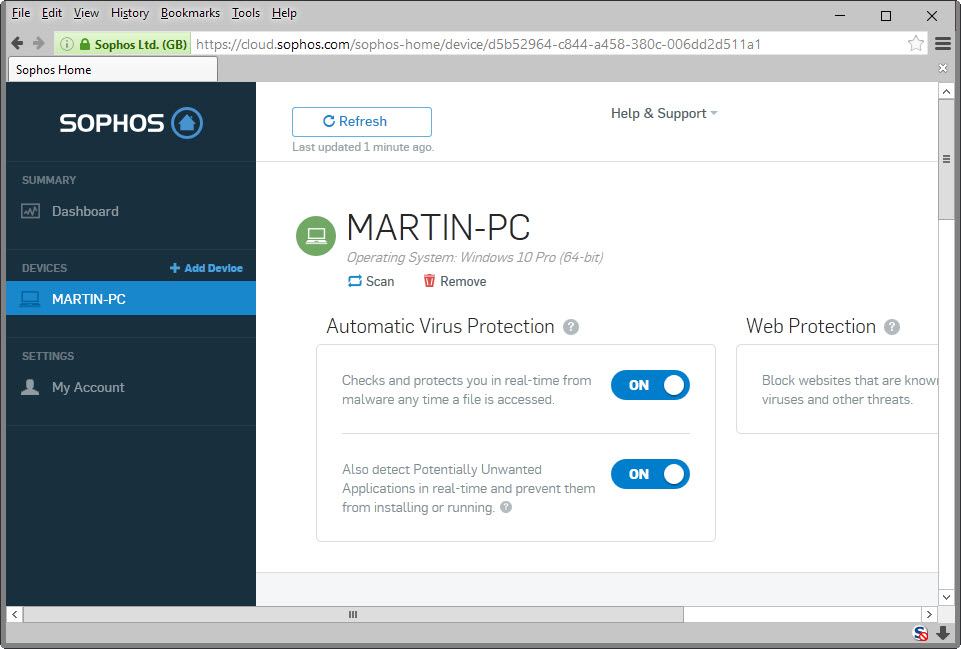Screen dimensions: 961x649
Task: Click the Refresh button
Action: coord(362,121)
